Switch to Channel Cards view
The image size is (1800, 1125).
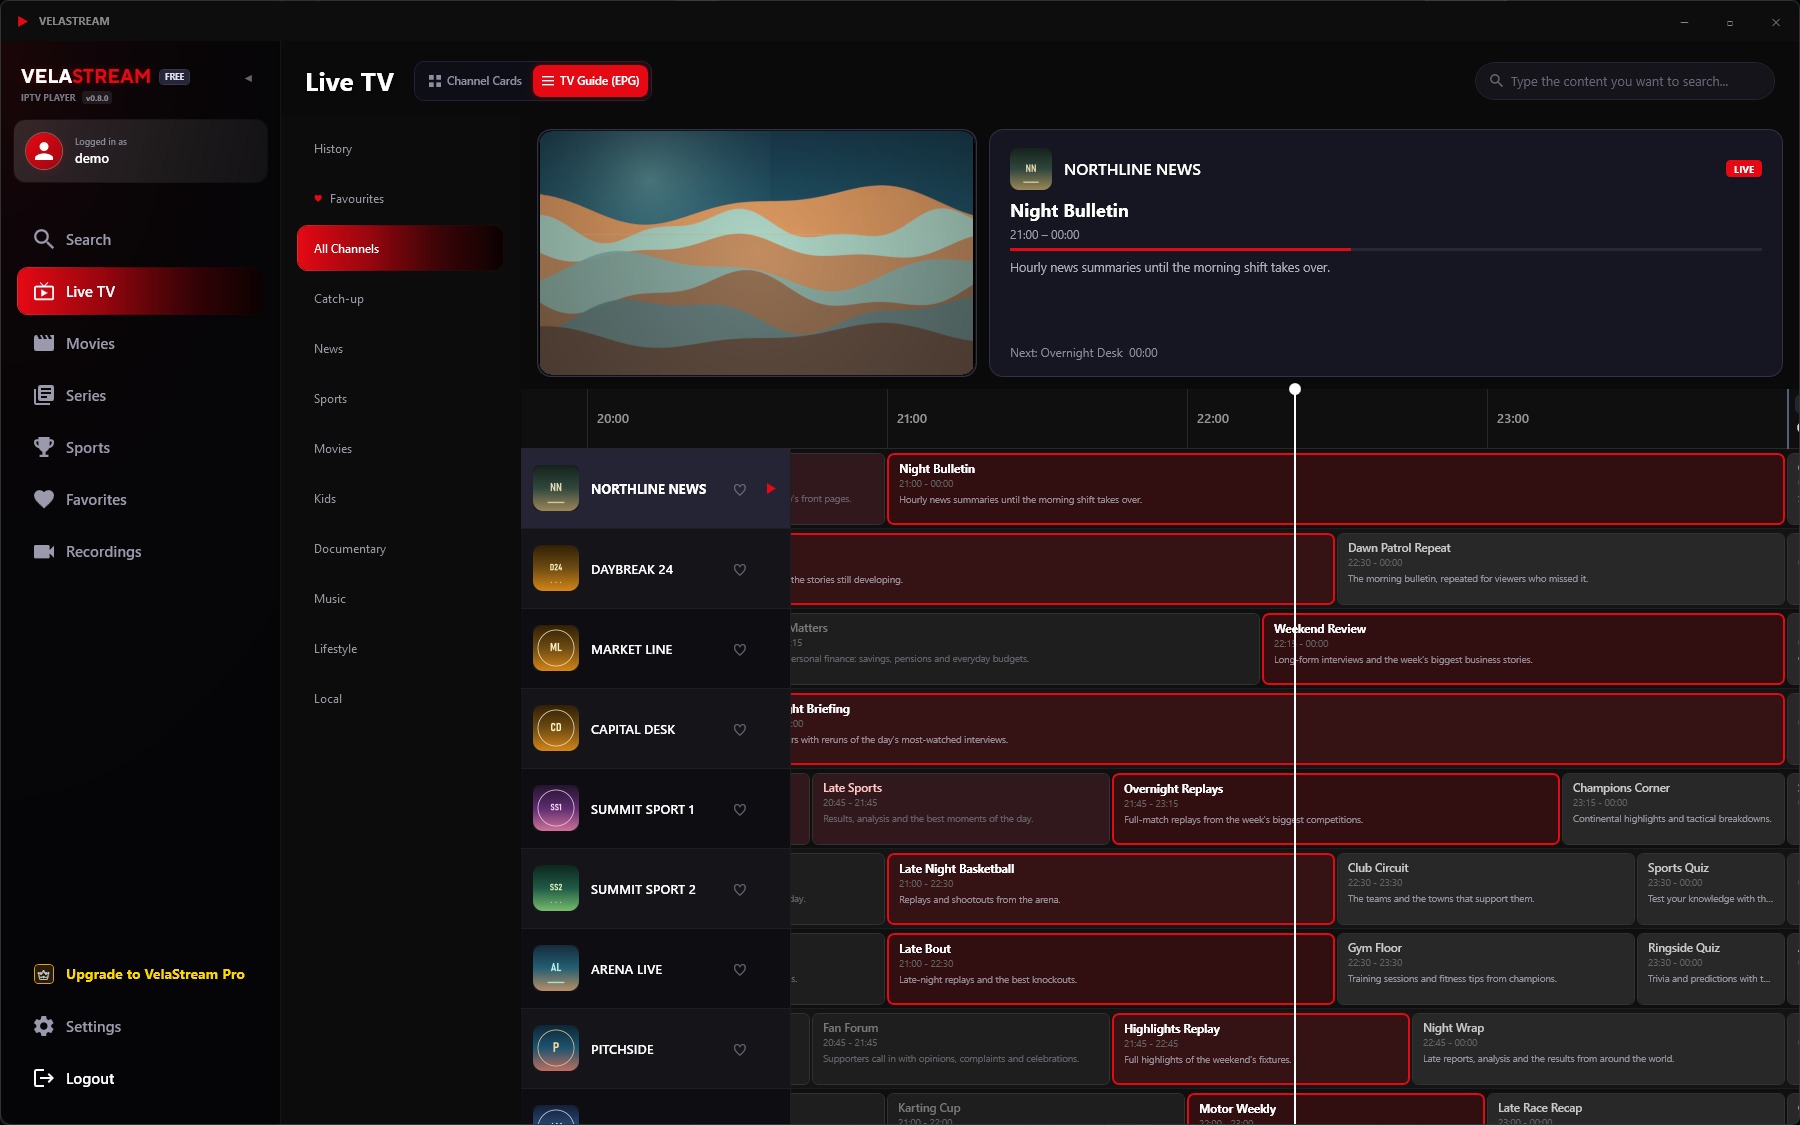pyautogui.click(x=475, y=81)
